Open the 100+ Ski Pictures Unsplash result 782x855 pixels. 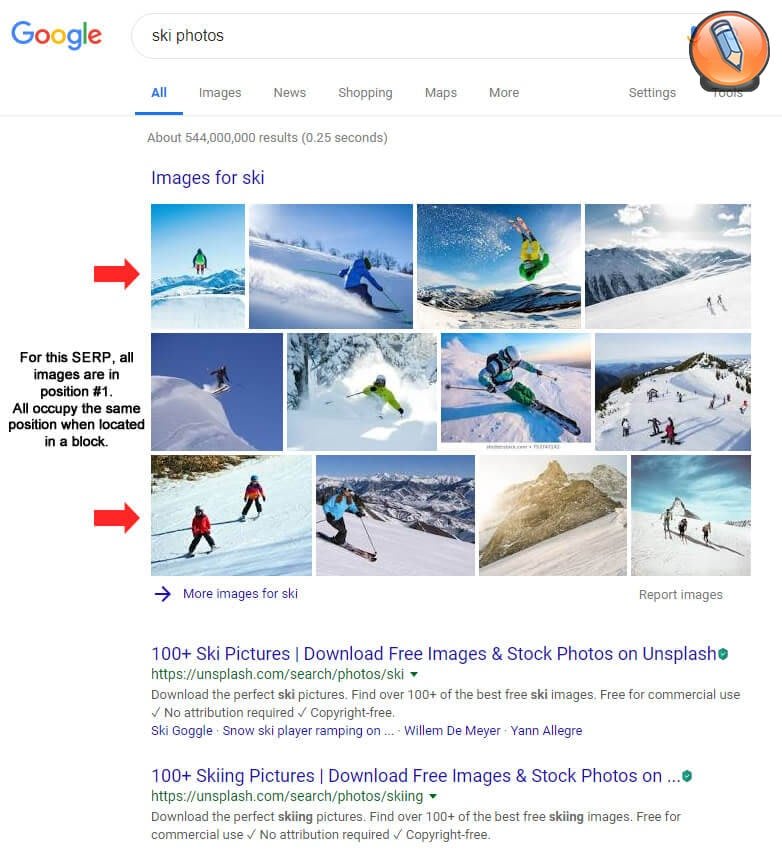point(434,654)
